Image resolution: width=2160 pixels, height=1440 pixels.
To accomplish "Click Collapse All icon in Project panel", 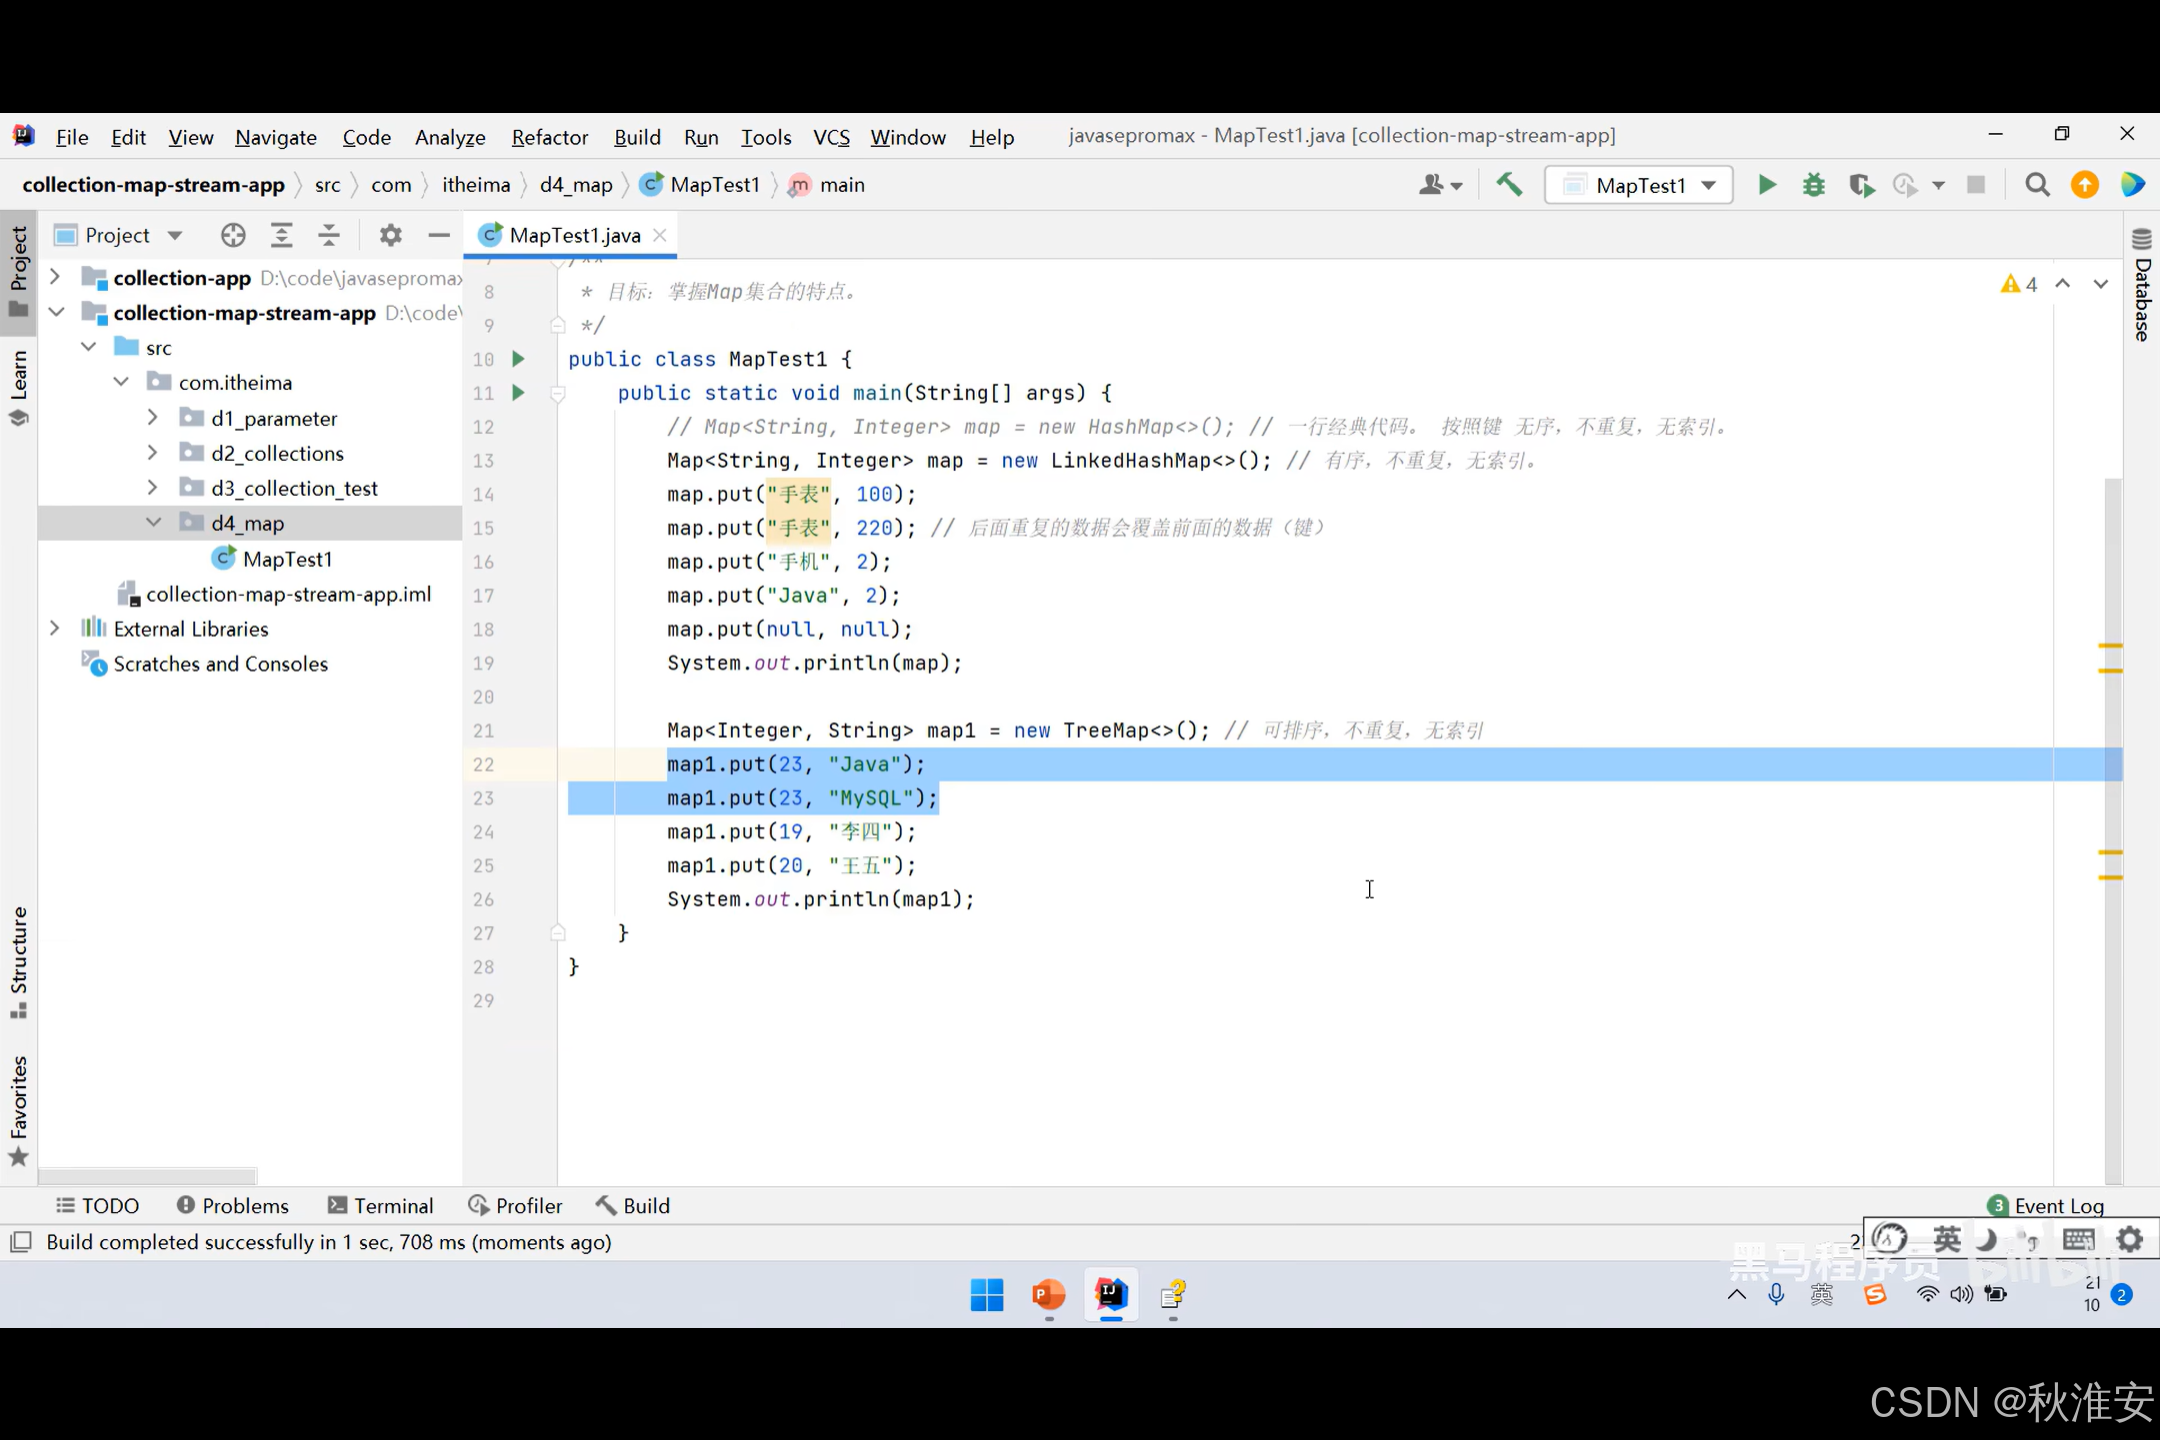I will [329, 235].
